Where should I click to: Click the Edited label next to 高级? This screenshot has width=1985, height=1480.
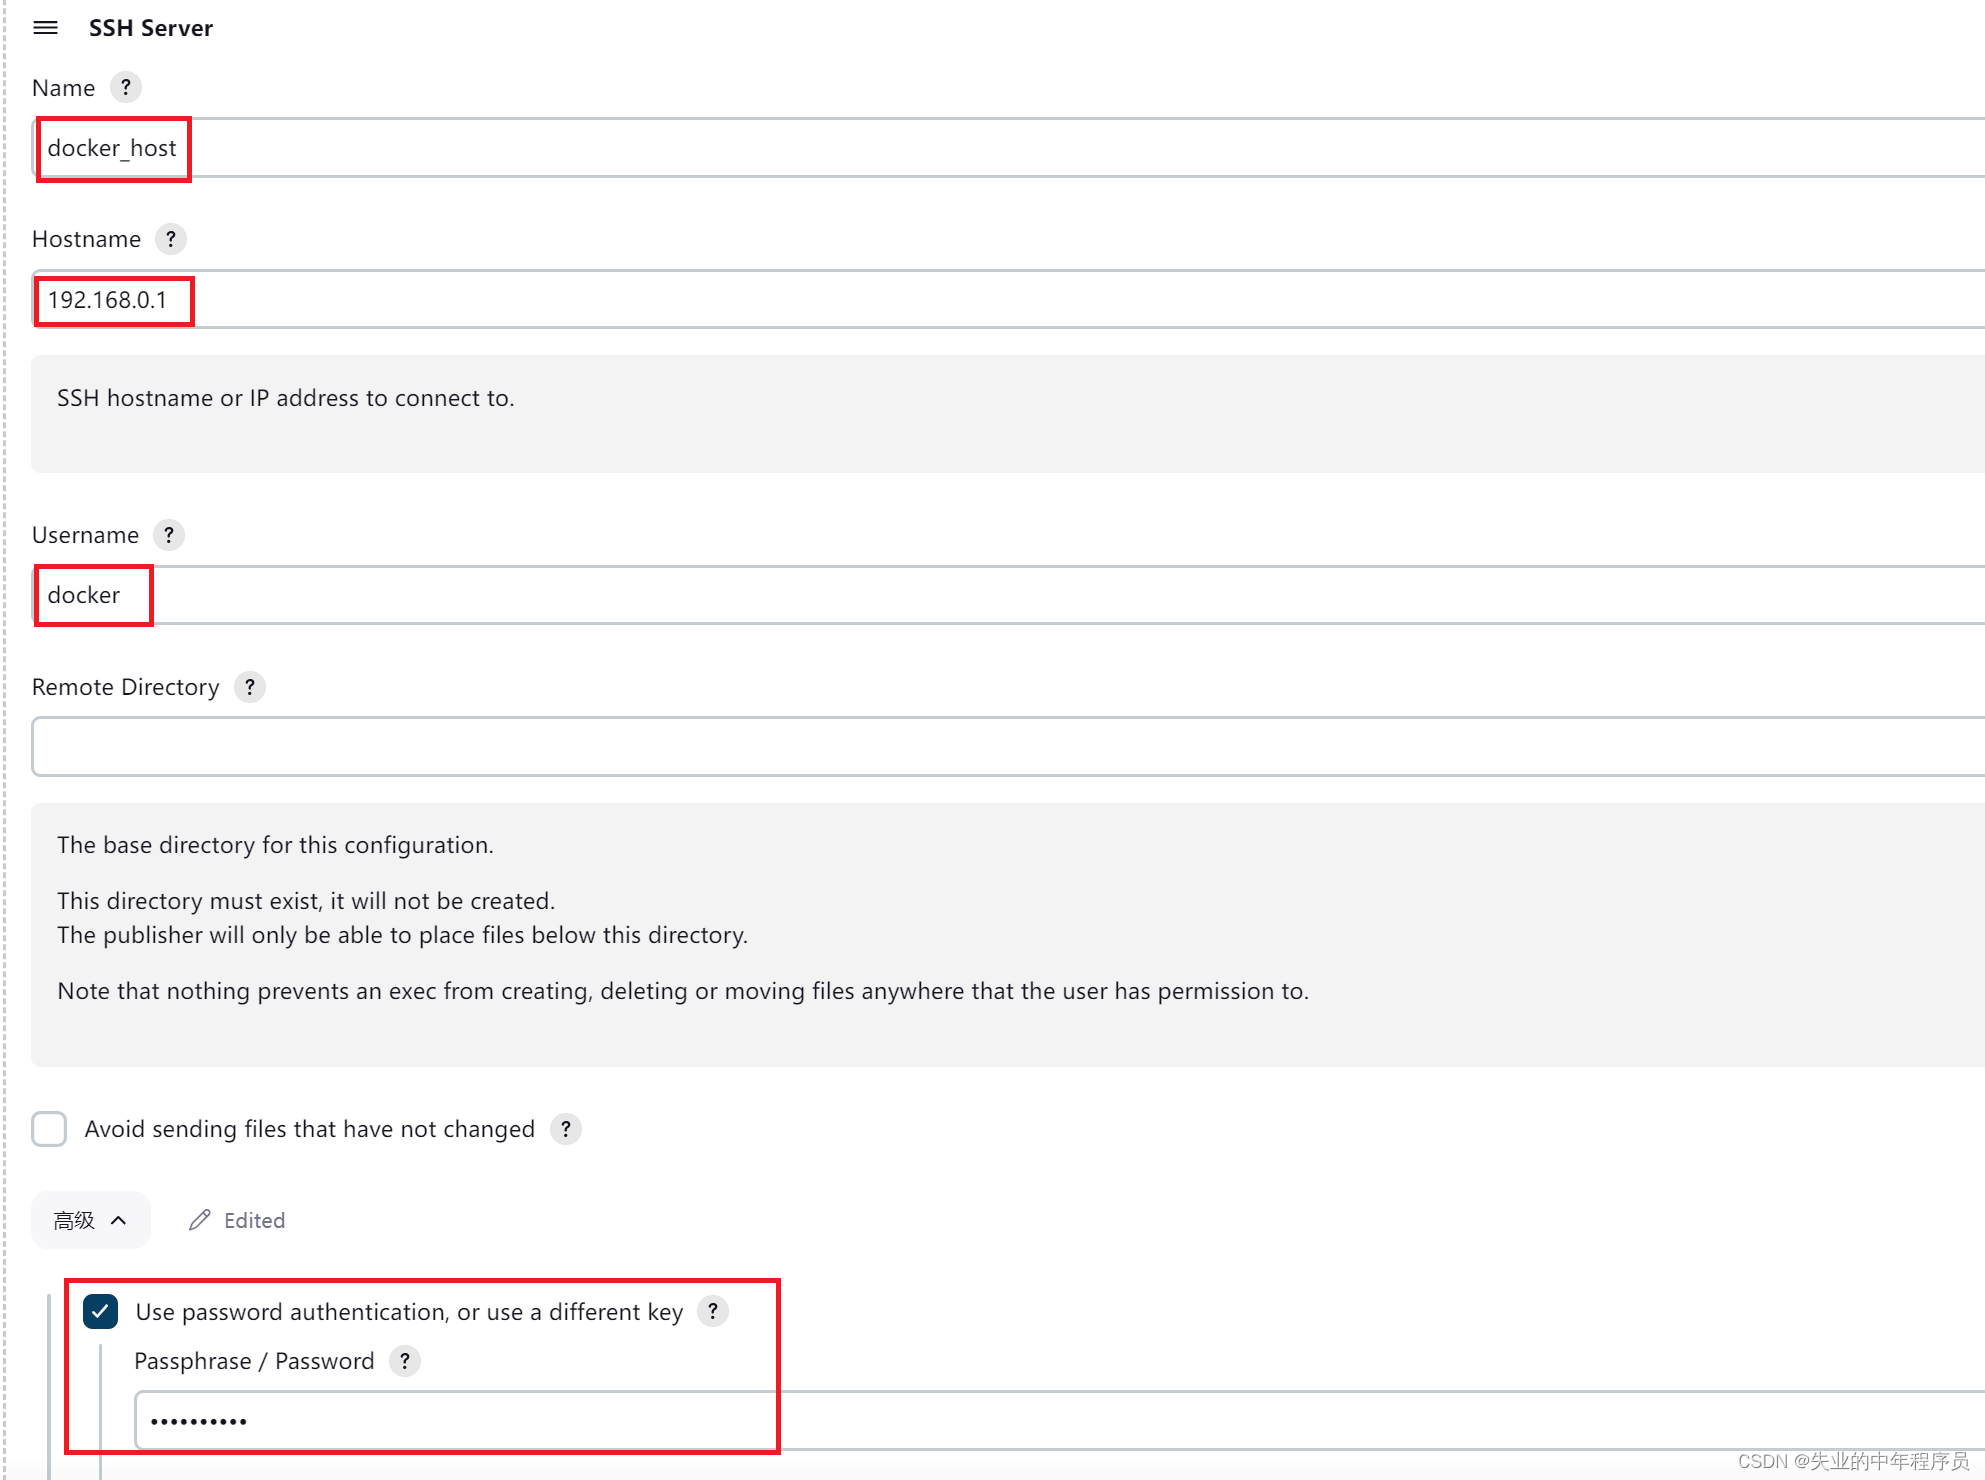(254, 1220)
